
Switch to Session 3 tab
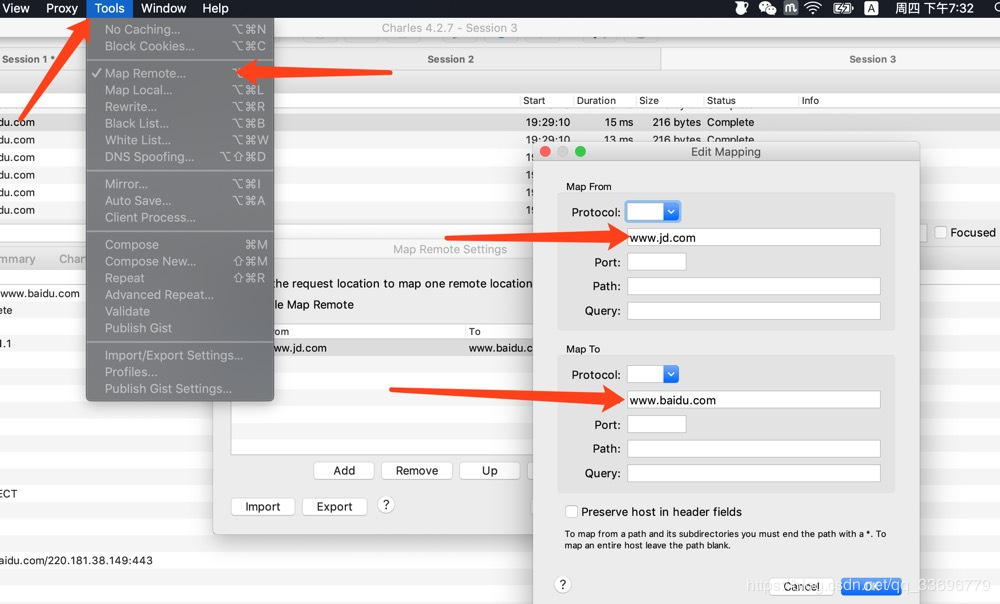click(x=872, y=59)
